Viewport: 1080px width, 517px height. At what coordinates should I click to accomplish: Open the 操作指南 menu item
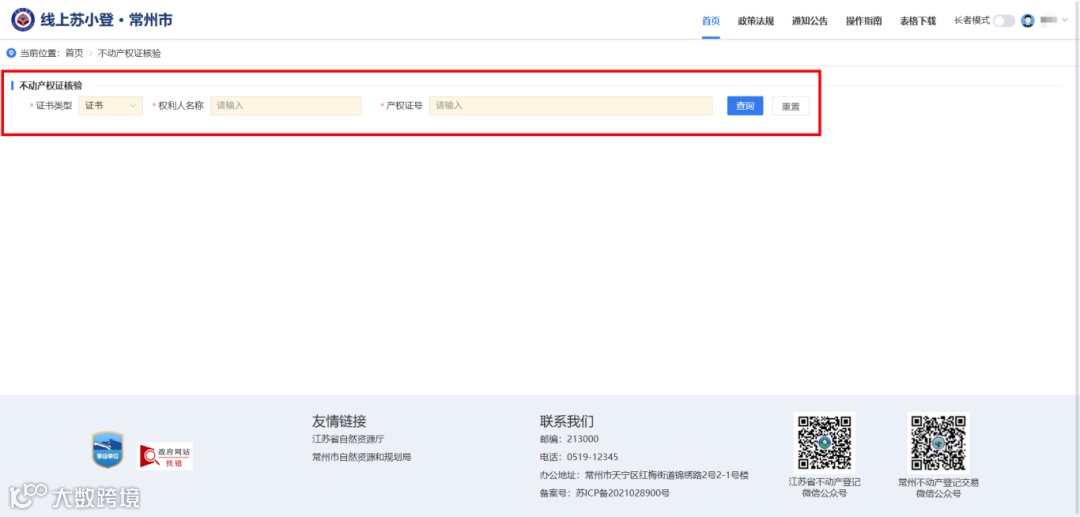pos(864,21)
